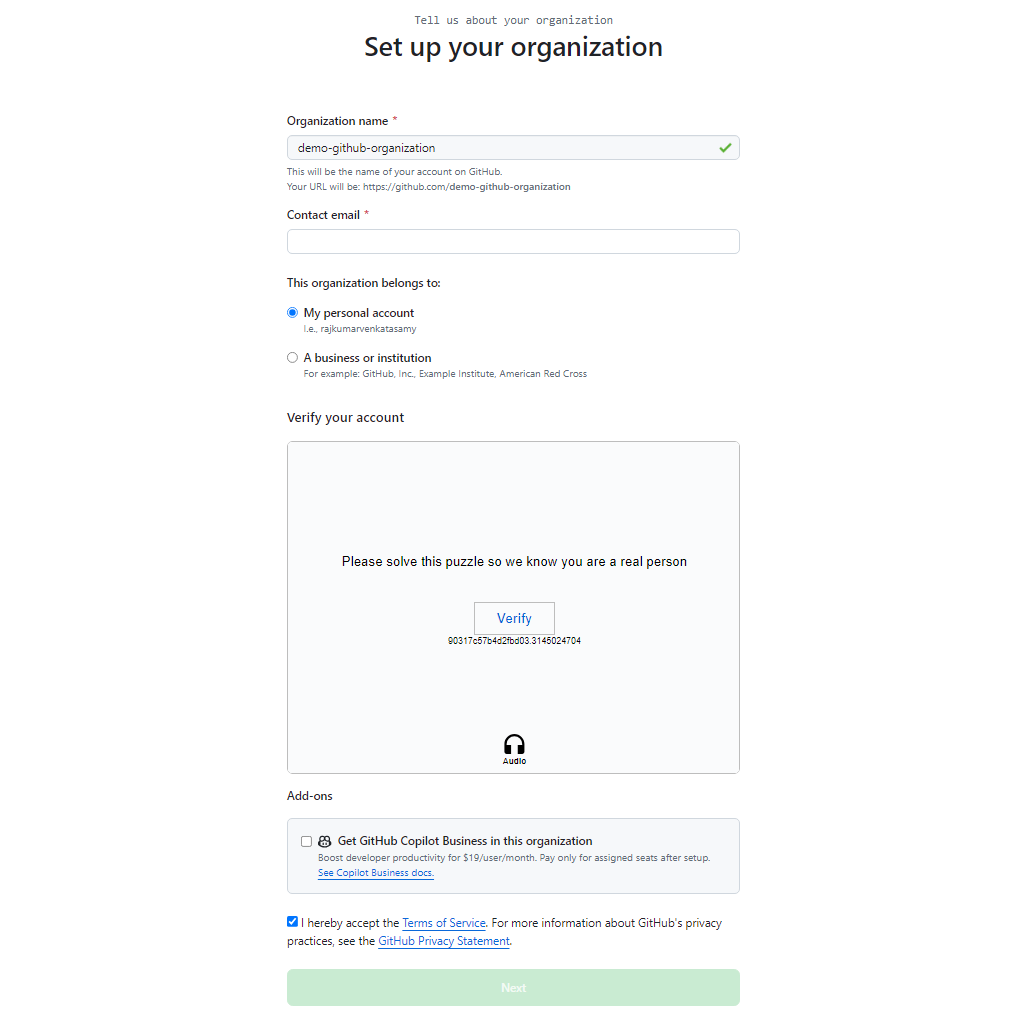Uncheck the Terms of Service acceptance box
This screenshot has height=1023, width=1021.
click(292, 921)
